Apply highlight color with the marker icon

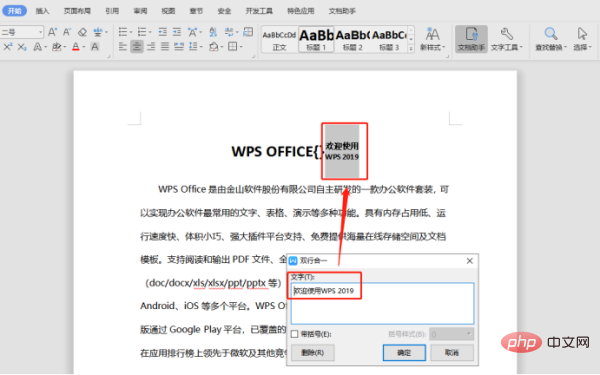57,47
